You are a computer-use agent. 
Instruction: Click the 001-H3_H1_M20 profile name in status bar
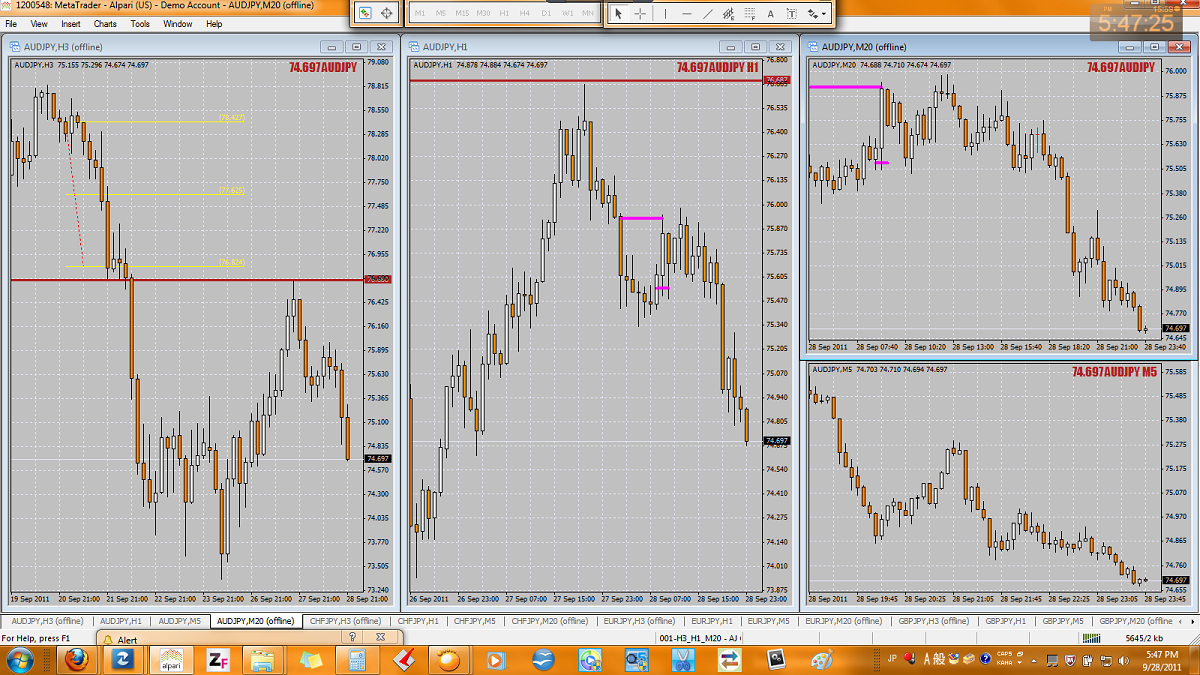point(701,637)
